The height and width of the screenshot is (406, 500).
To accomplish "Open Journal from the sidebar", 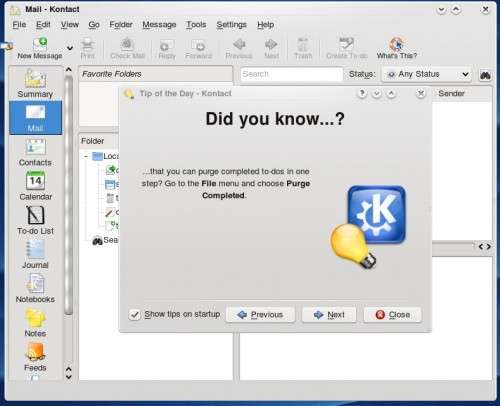I will pos(35,254).
